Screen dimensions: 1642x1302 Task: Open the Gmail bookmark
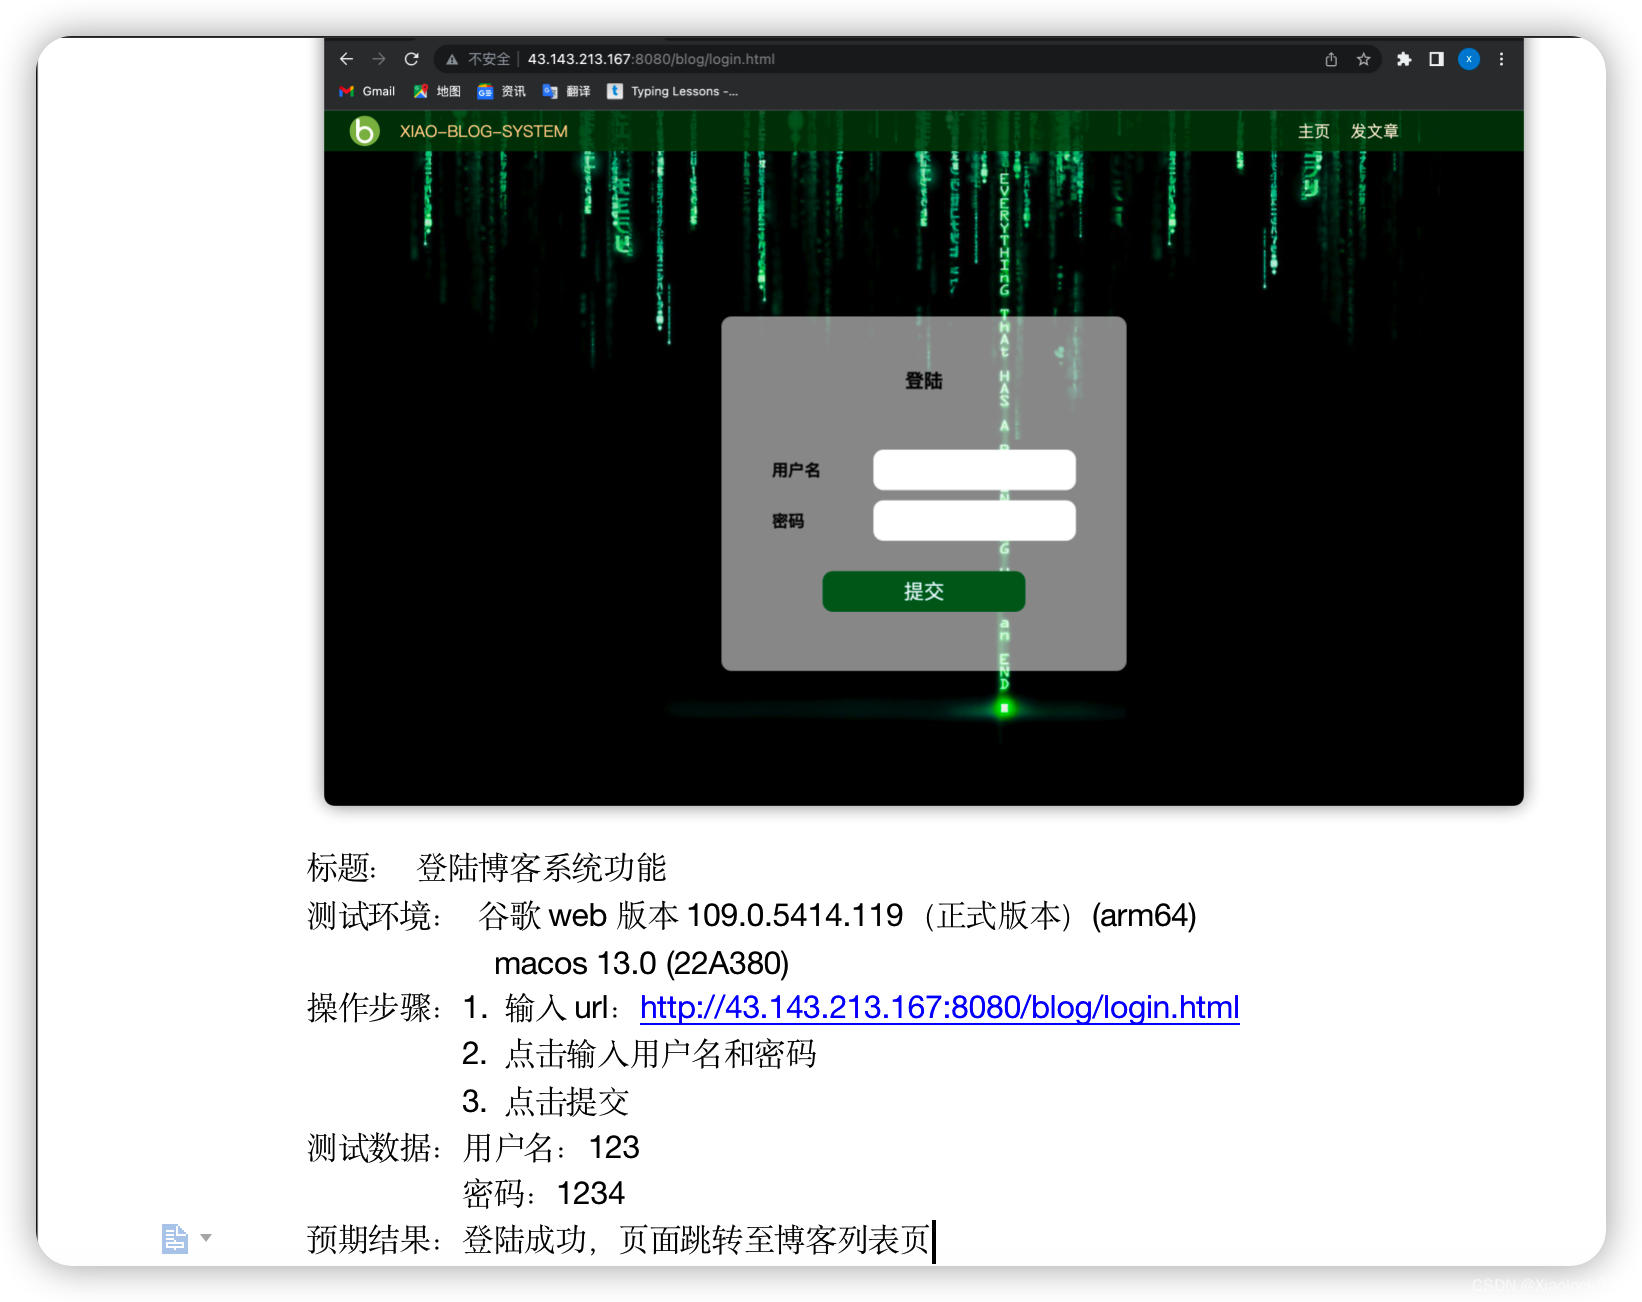point(367,91)
